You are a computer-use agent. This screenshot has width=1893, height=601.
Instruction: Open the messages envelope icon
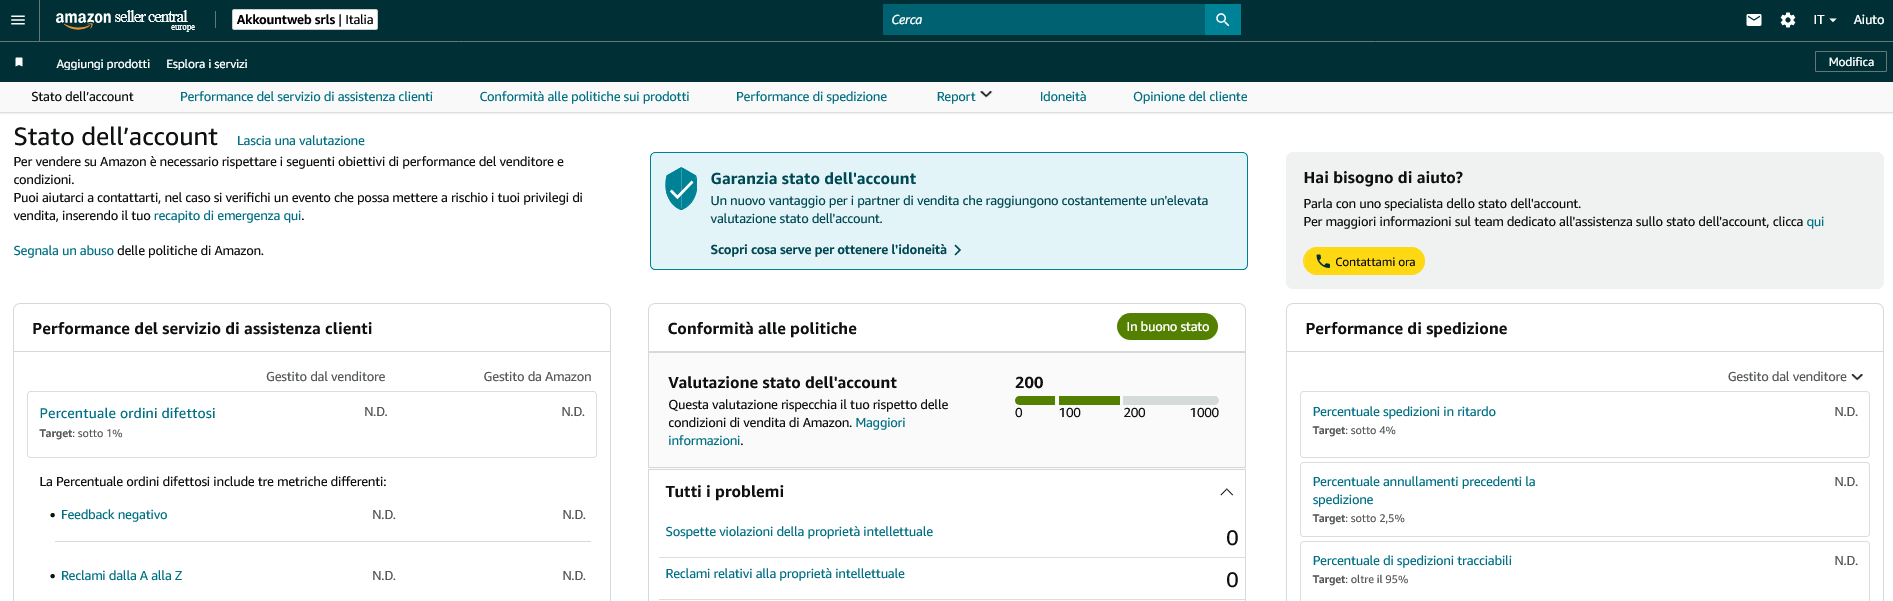tap(1754, 20)
